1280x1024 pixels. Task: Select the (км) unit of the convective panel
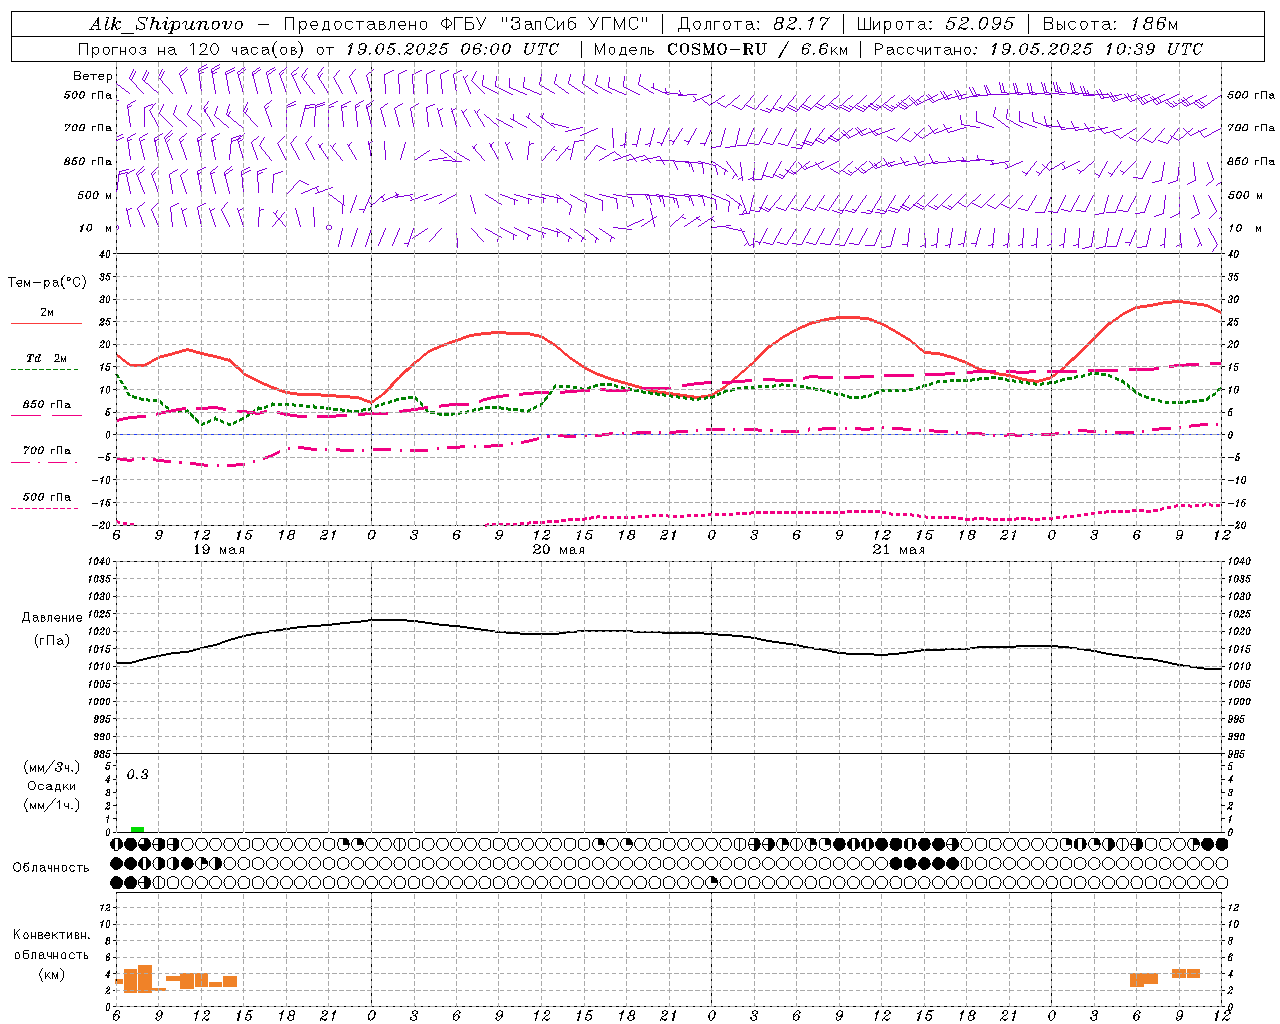[x=52, y=974]
